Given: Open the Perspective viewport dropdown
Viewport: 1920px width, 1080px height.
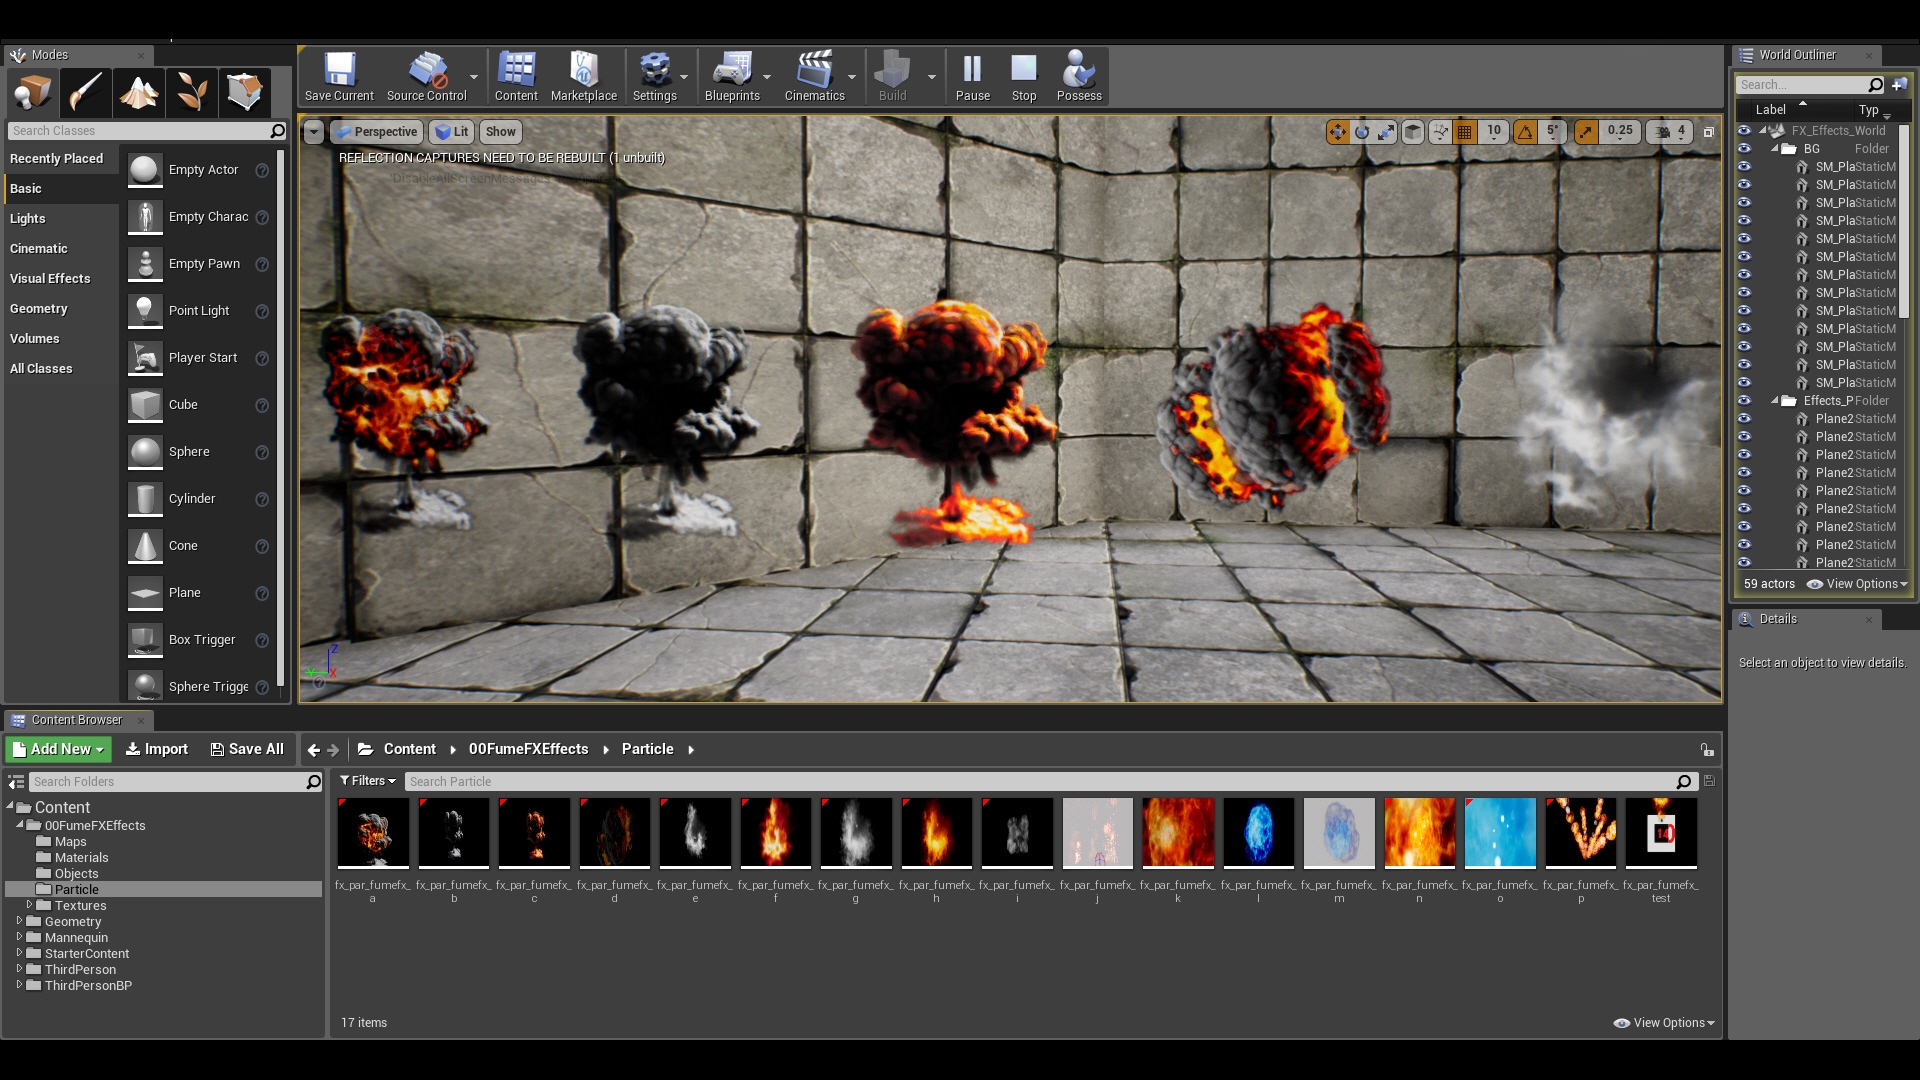Looking at the screenshot, I should pyautogui.click(x=375, y=131).
